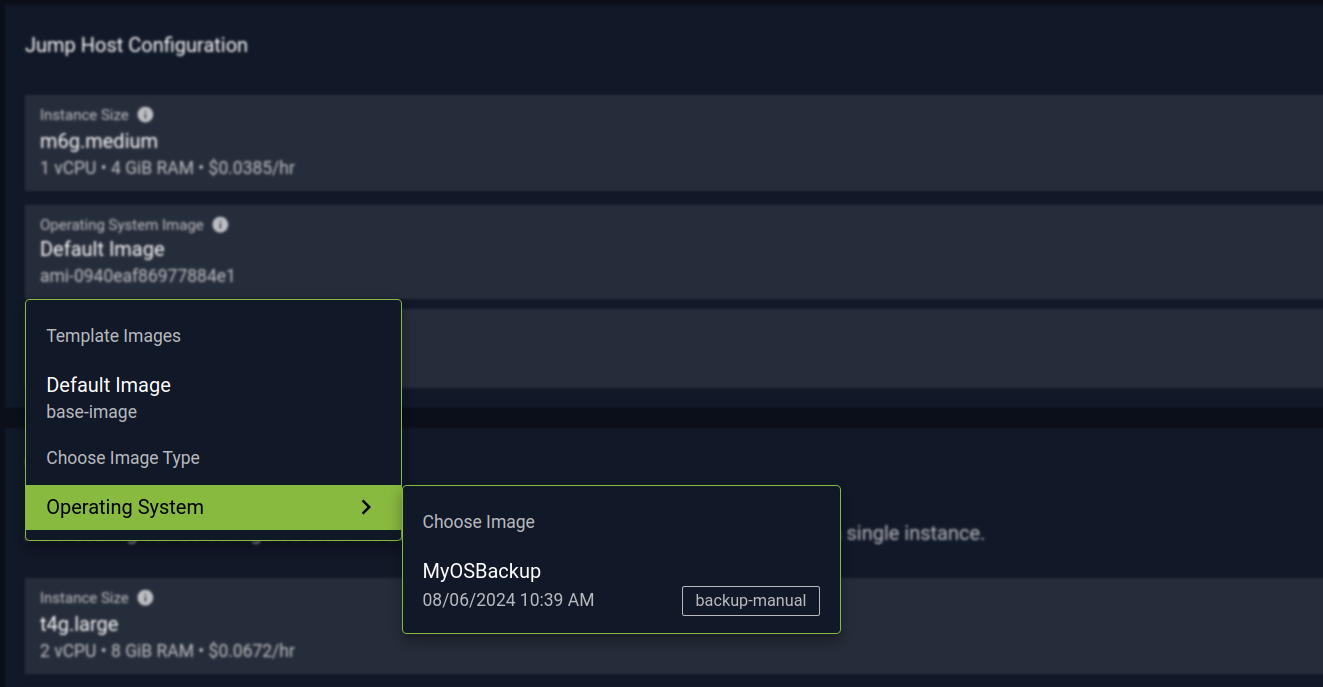The height and width of the screenshot is (687, 1323).
Task: Choose the Default Image template entry
Action: tap(213, 397)
